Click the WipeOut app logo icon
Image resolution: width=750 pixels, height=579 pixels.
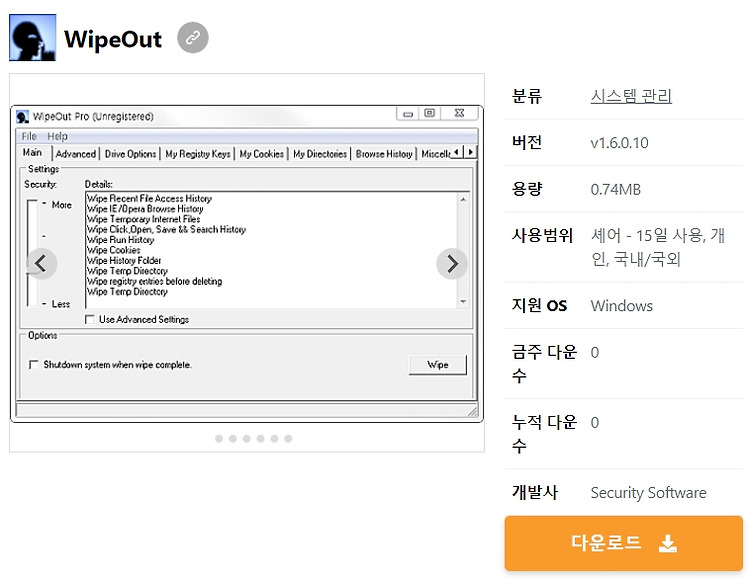(x=33, y=37)
